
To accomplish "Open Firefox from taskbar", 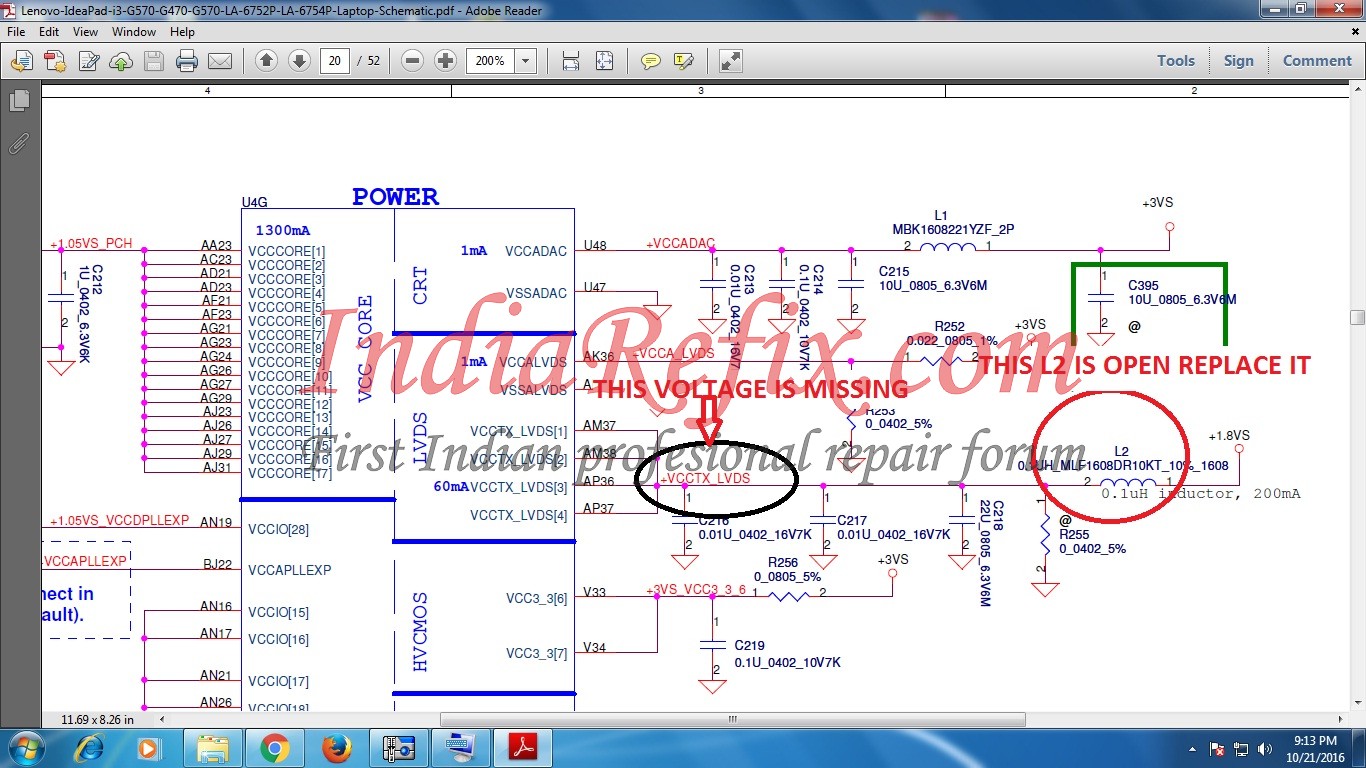I will click(337, 748).
